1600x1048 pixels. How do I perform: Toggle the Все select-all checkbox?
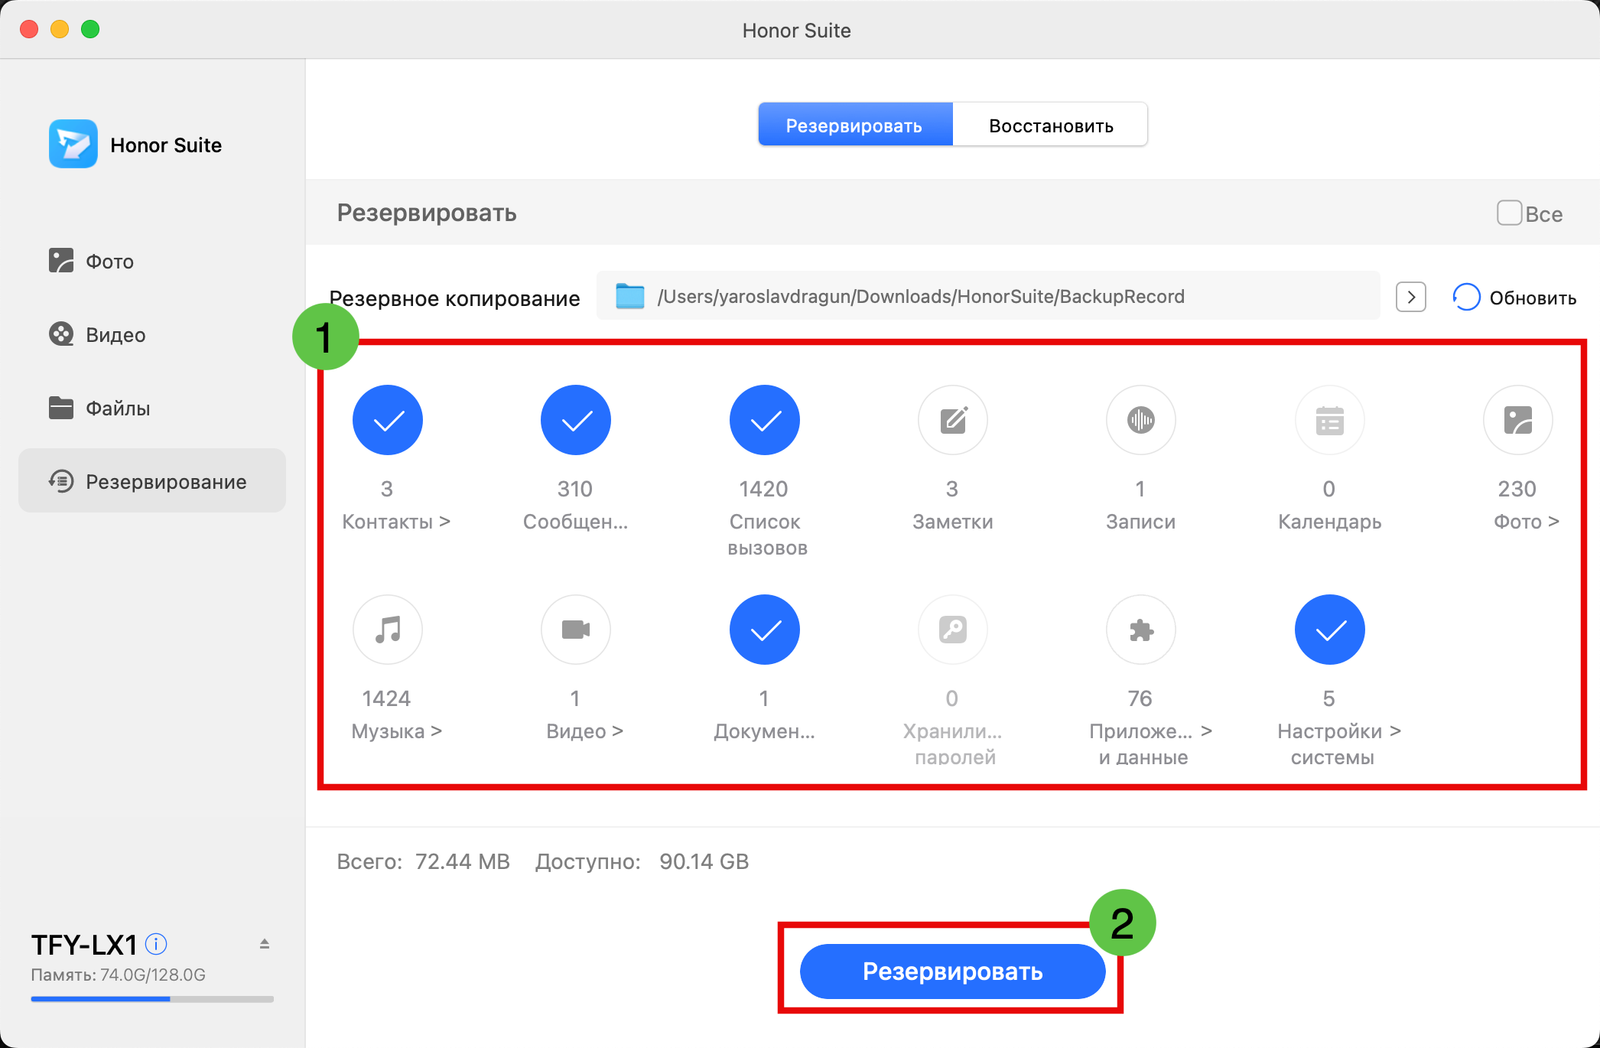(1509, 212)
